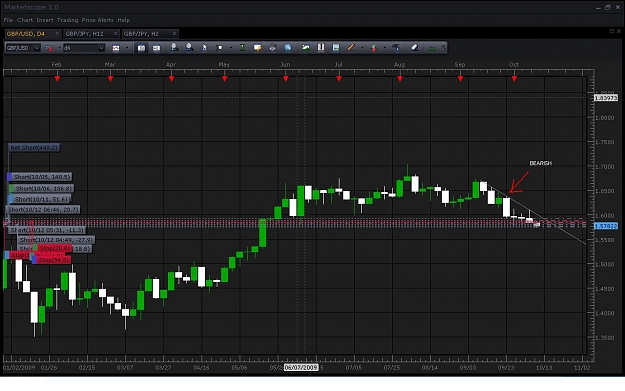Select the Short(10/05, 140.5) position label
Image resolution: width=625 pixels, height=391 pixels.
pos(40,177)
